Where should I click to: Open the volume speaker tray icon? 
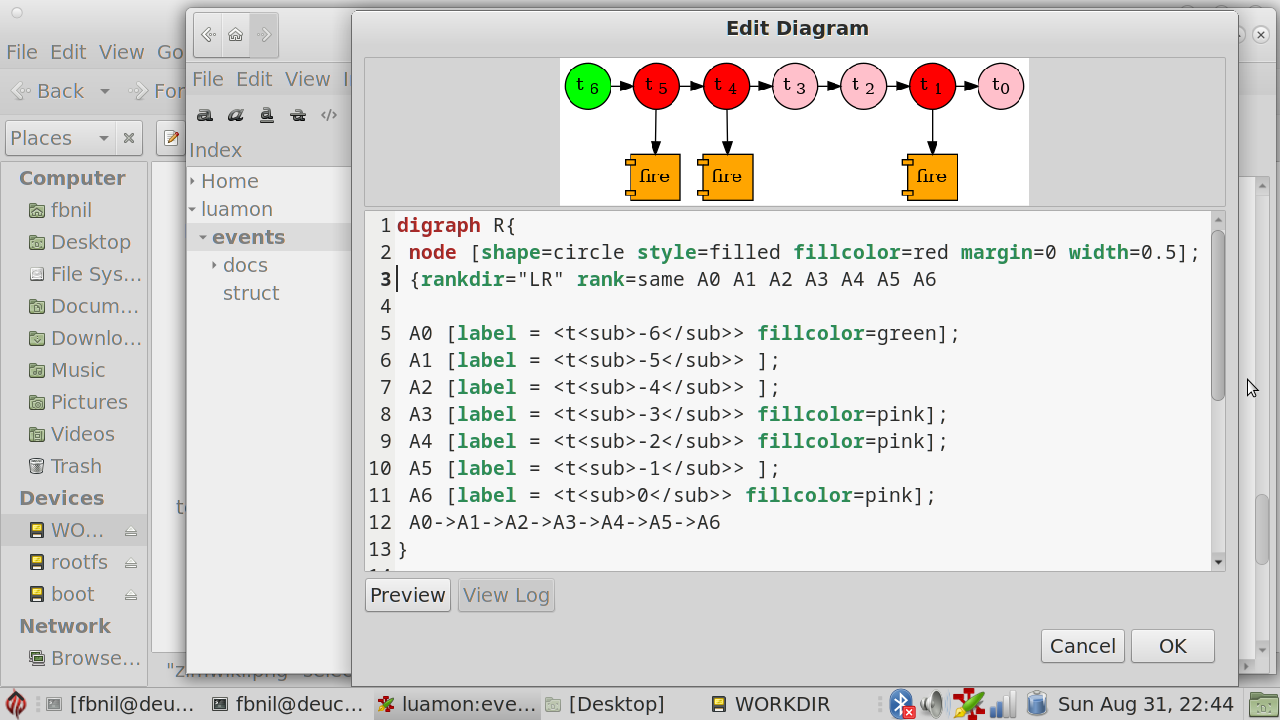(933, 704)
